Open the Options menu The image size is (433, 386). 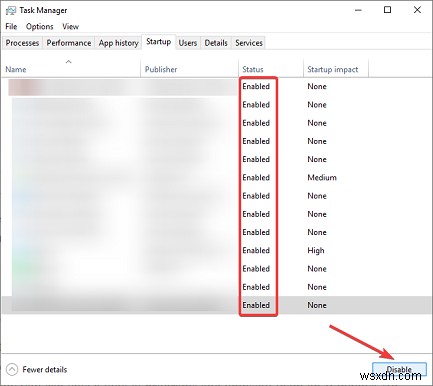39,27
